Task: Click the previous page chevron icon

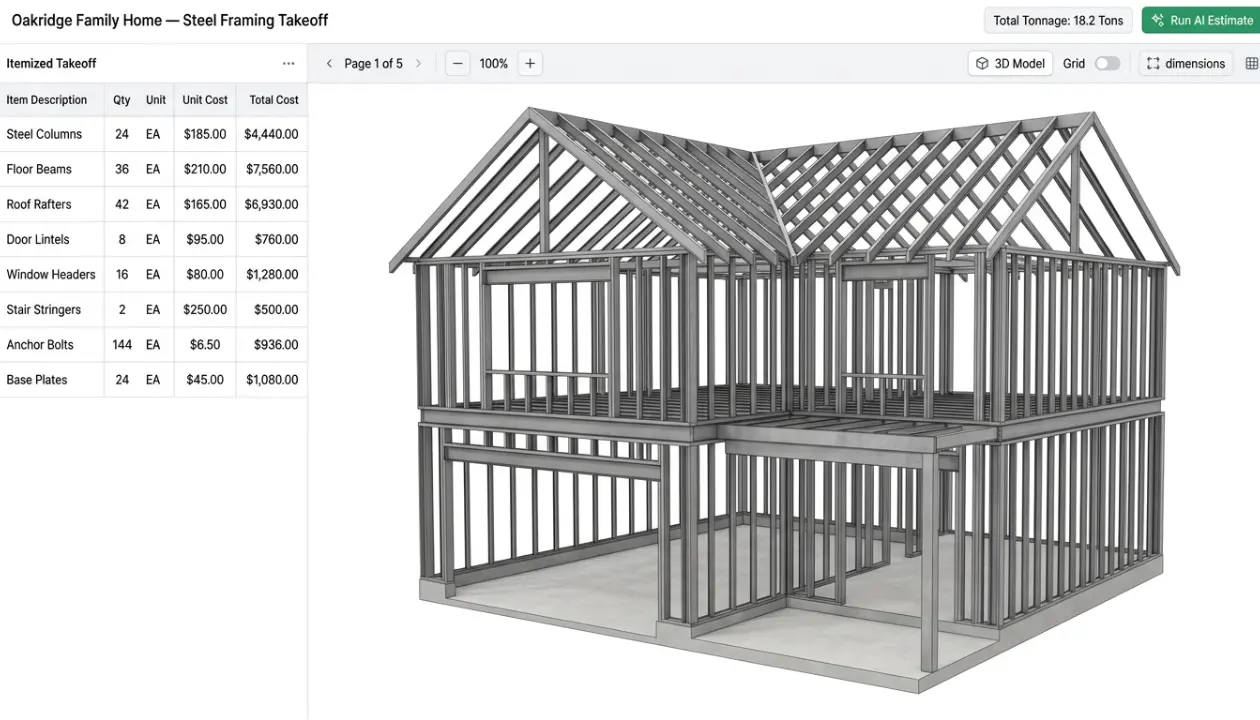Action: [x=329, y=62]
